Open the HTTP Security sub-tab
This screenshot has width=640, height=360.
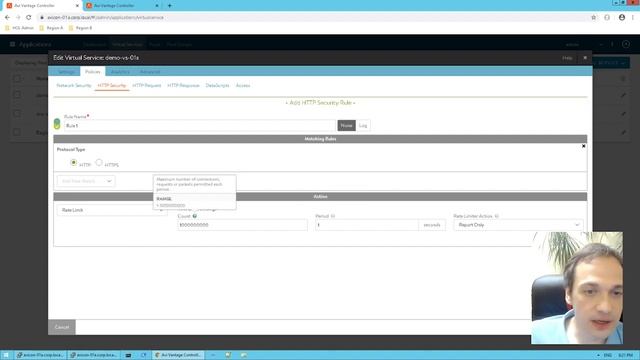click(112, 85)
